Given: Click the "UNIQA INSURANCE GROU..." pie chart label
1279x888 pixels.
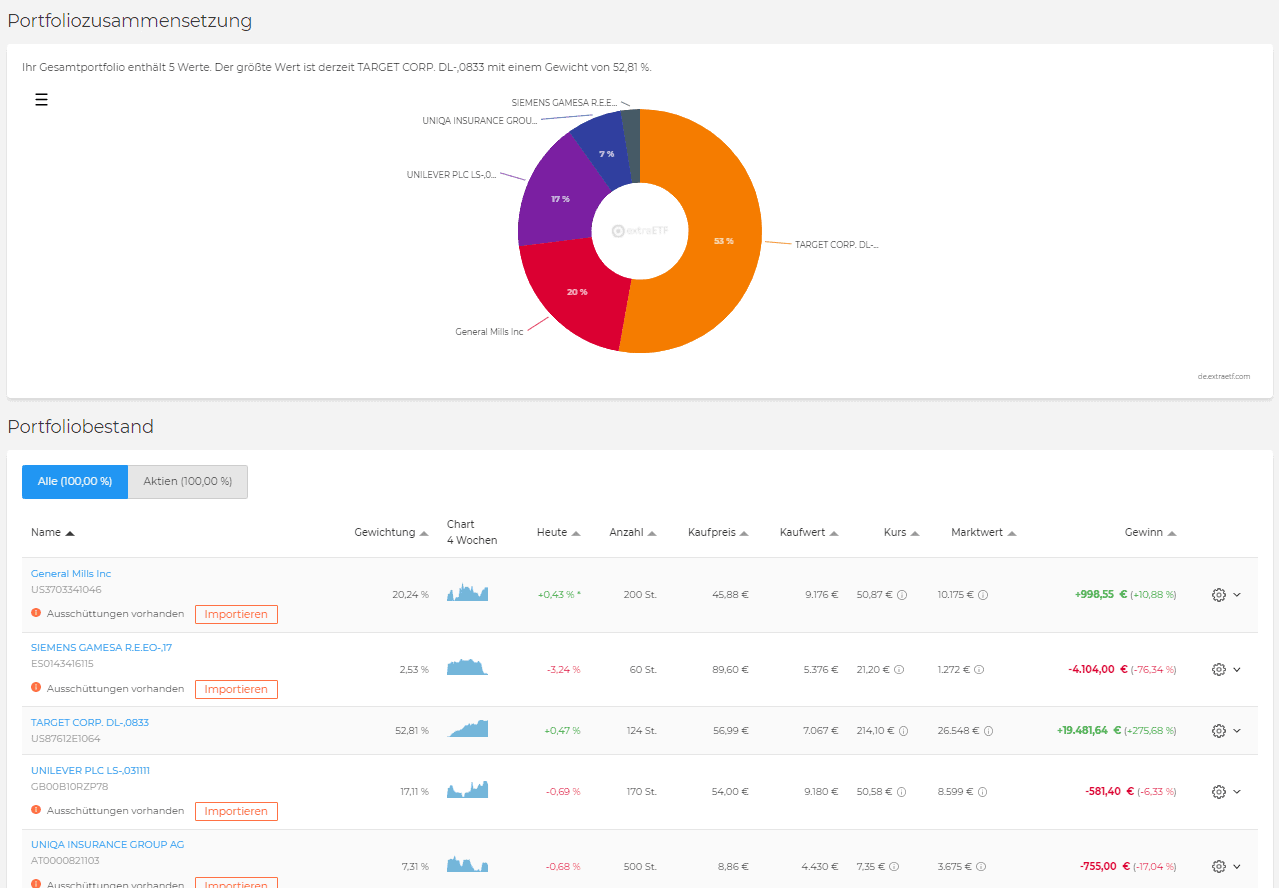Looking at the screenshot, I should point(480,121).
